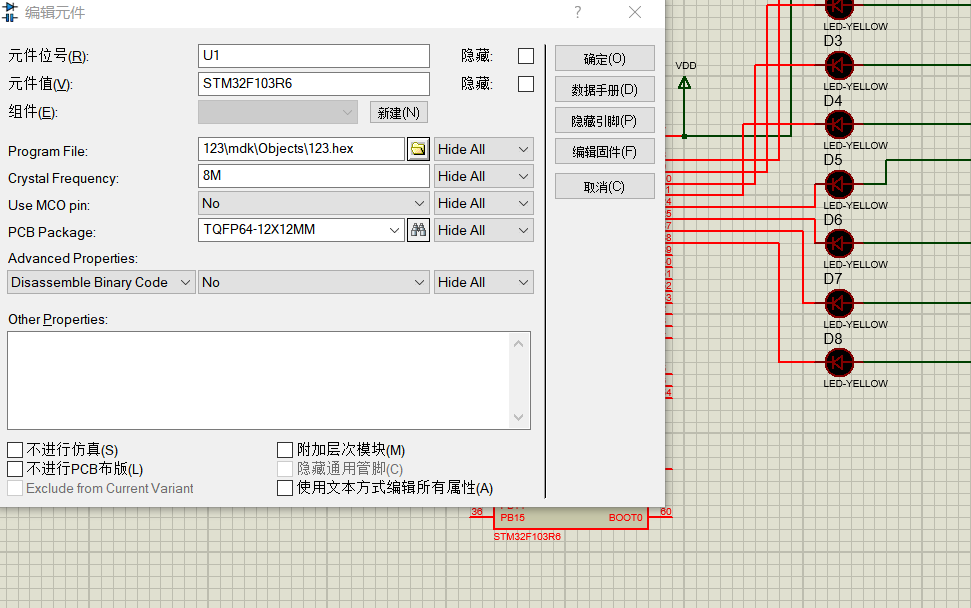Click the 隐藏引脚(P) hidden pins button
The height and width of the screenshot is (608, 971).
[x=604, y=121]
